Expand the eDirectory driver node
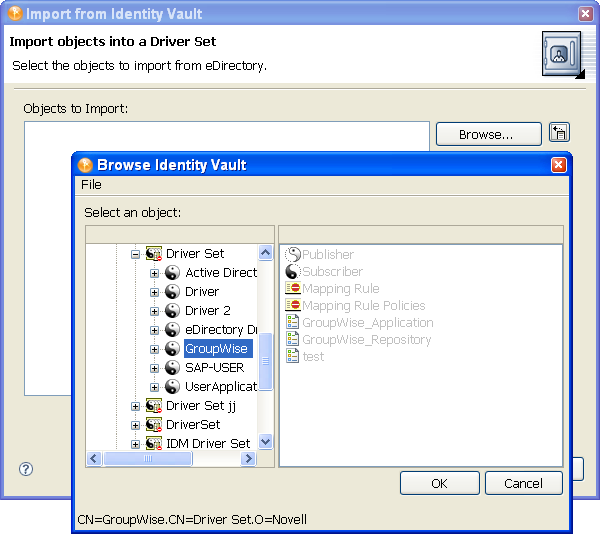This screenshot has height=534, width=600. click(154, 330)
